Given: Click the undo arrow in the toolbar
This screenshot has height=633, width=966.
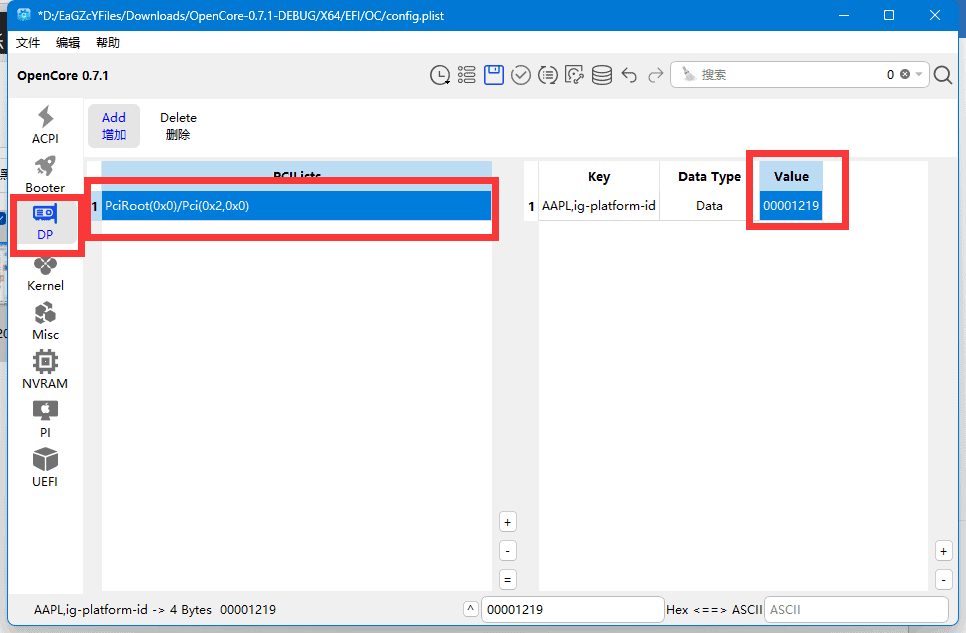Looking at the screenshot, I should 629,75.
